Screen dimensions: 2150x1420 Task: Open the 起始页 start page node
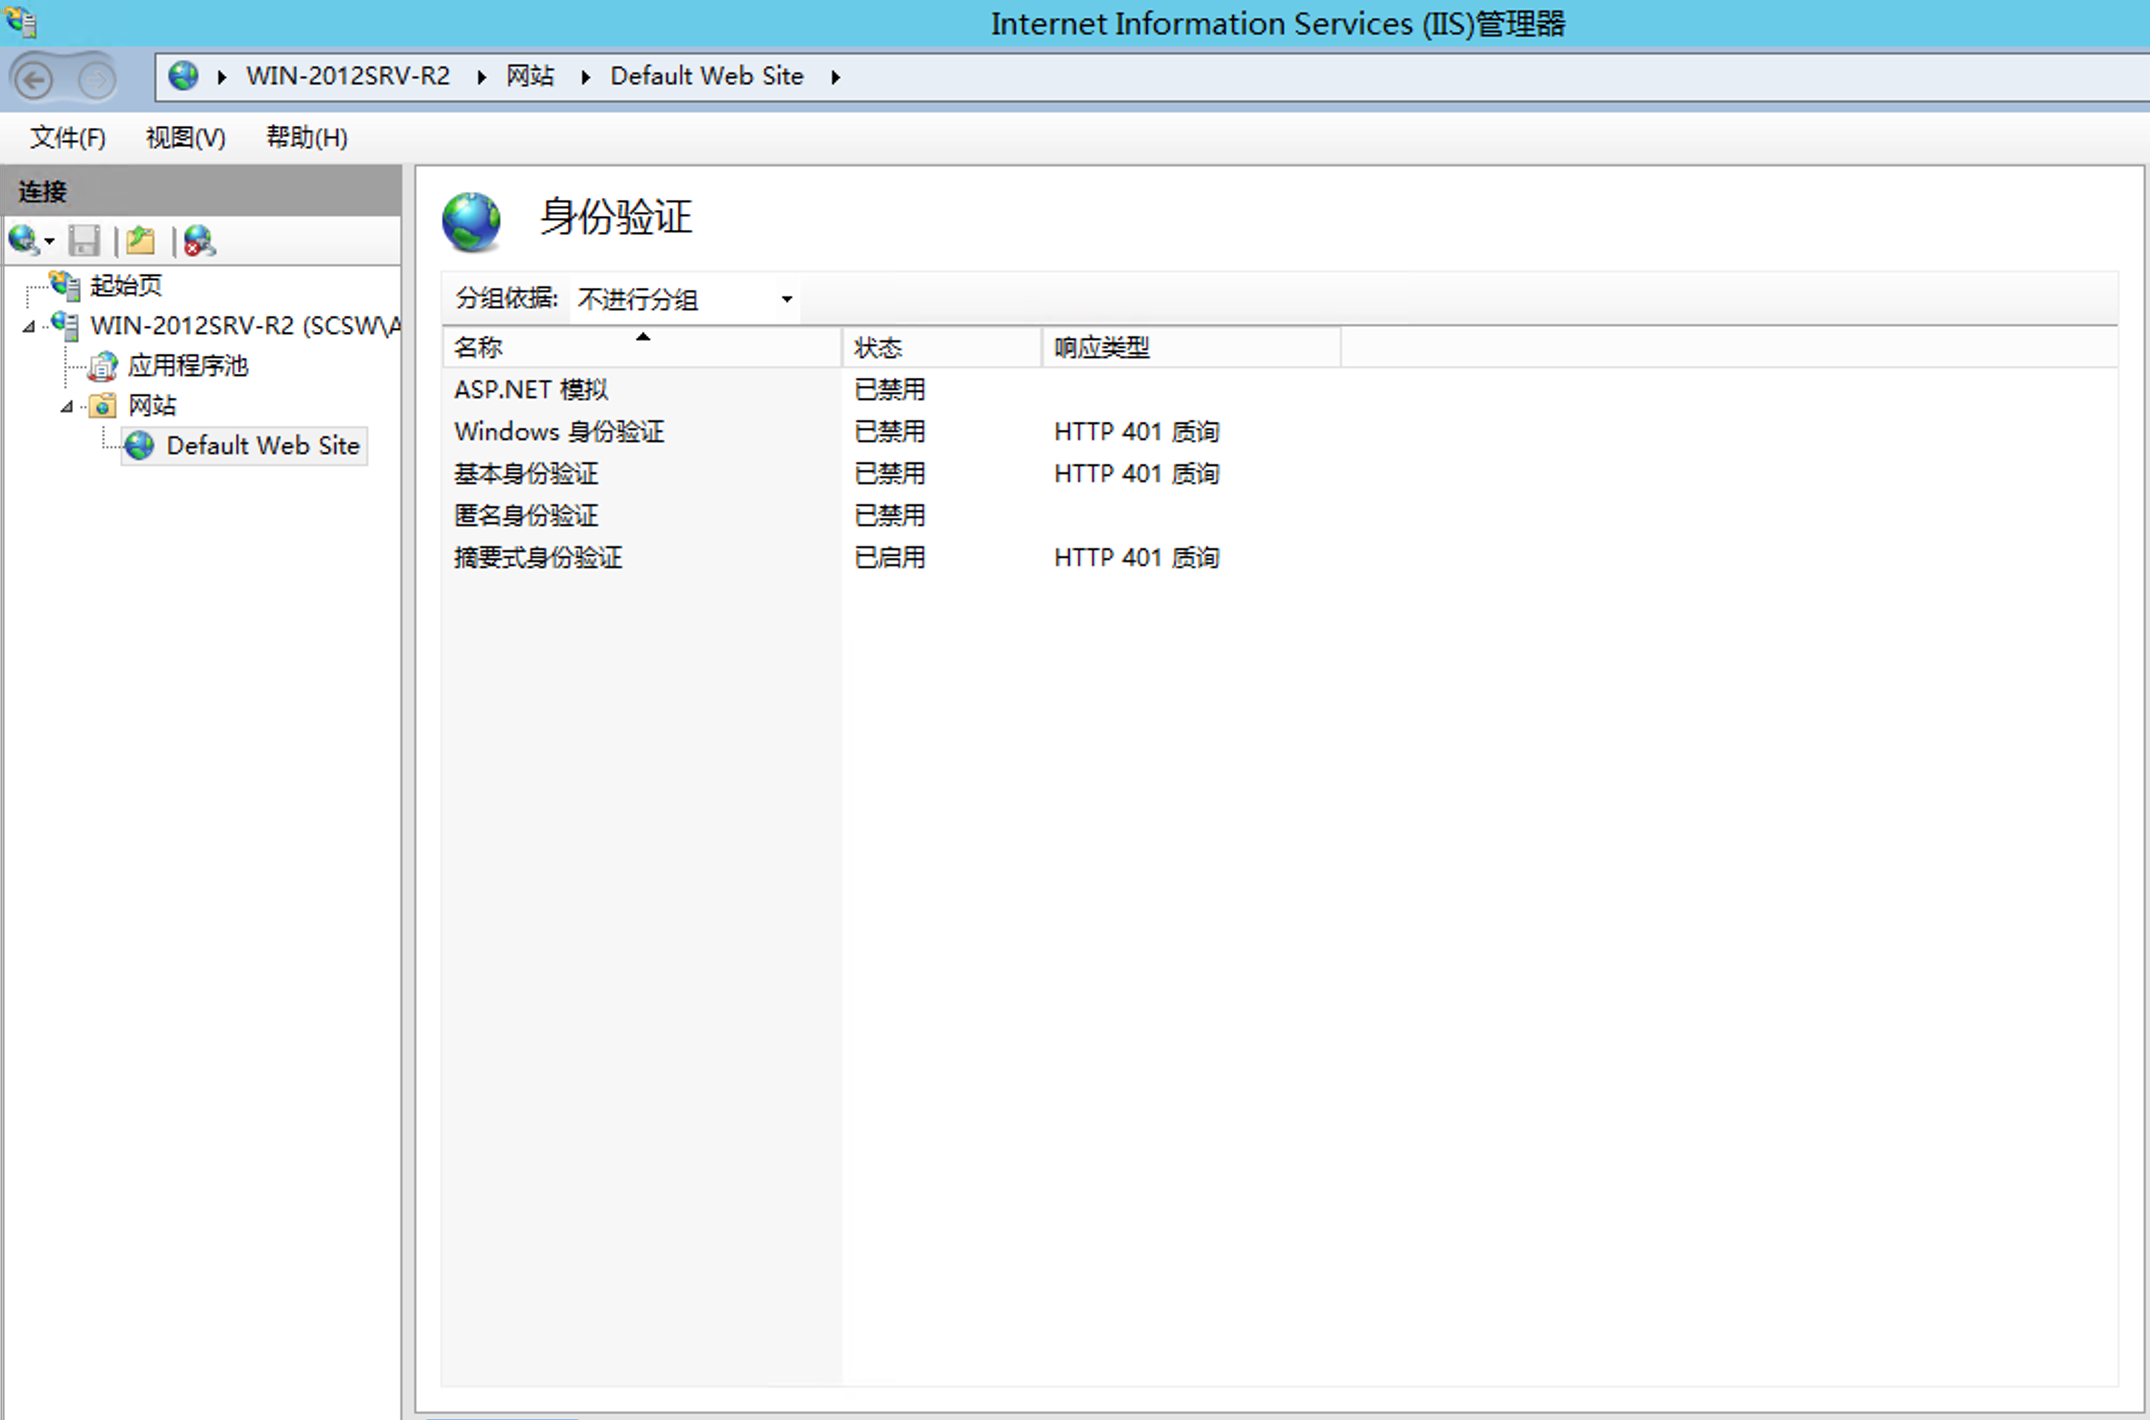(125, 286)
